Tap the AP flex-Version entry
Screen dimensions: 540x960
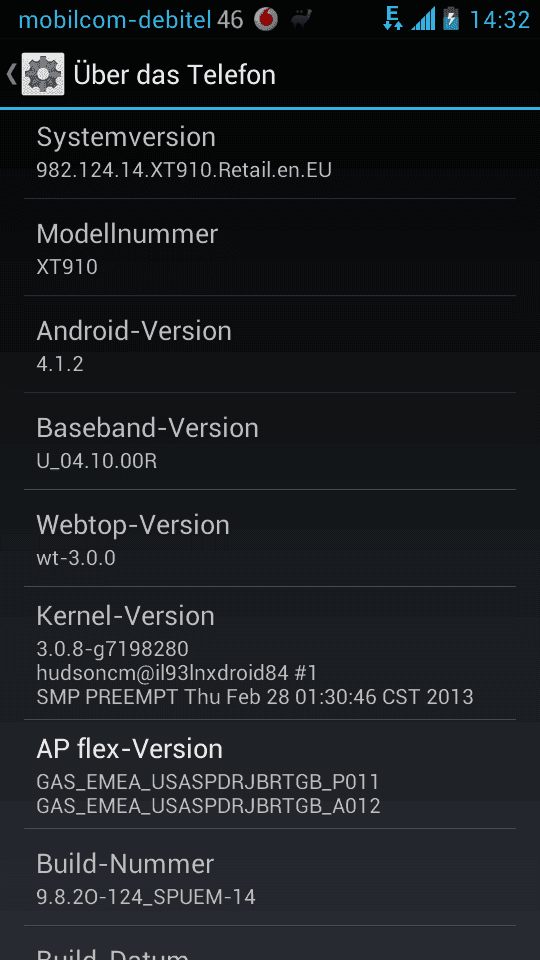(270, 774)
